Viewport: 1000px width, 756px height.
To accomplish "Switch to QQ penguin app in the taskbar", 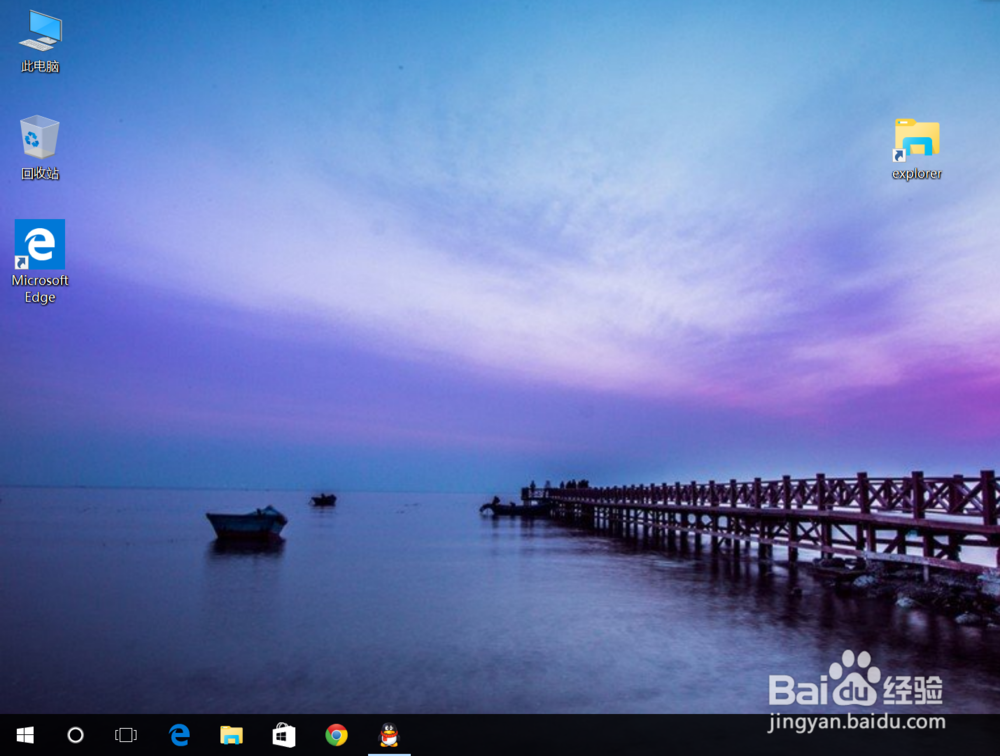I will [389, 735].
